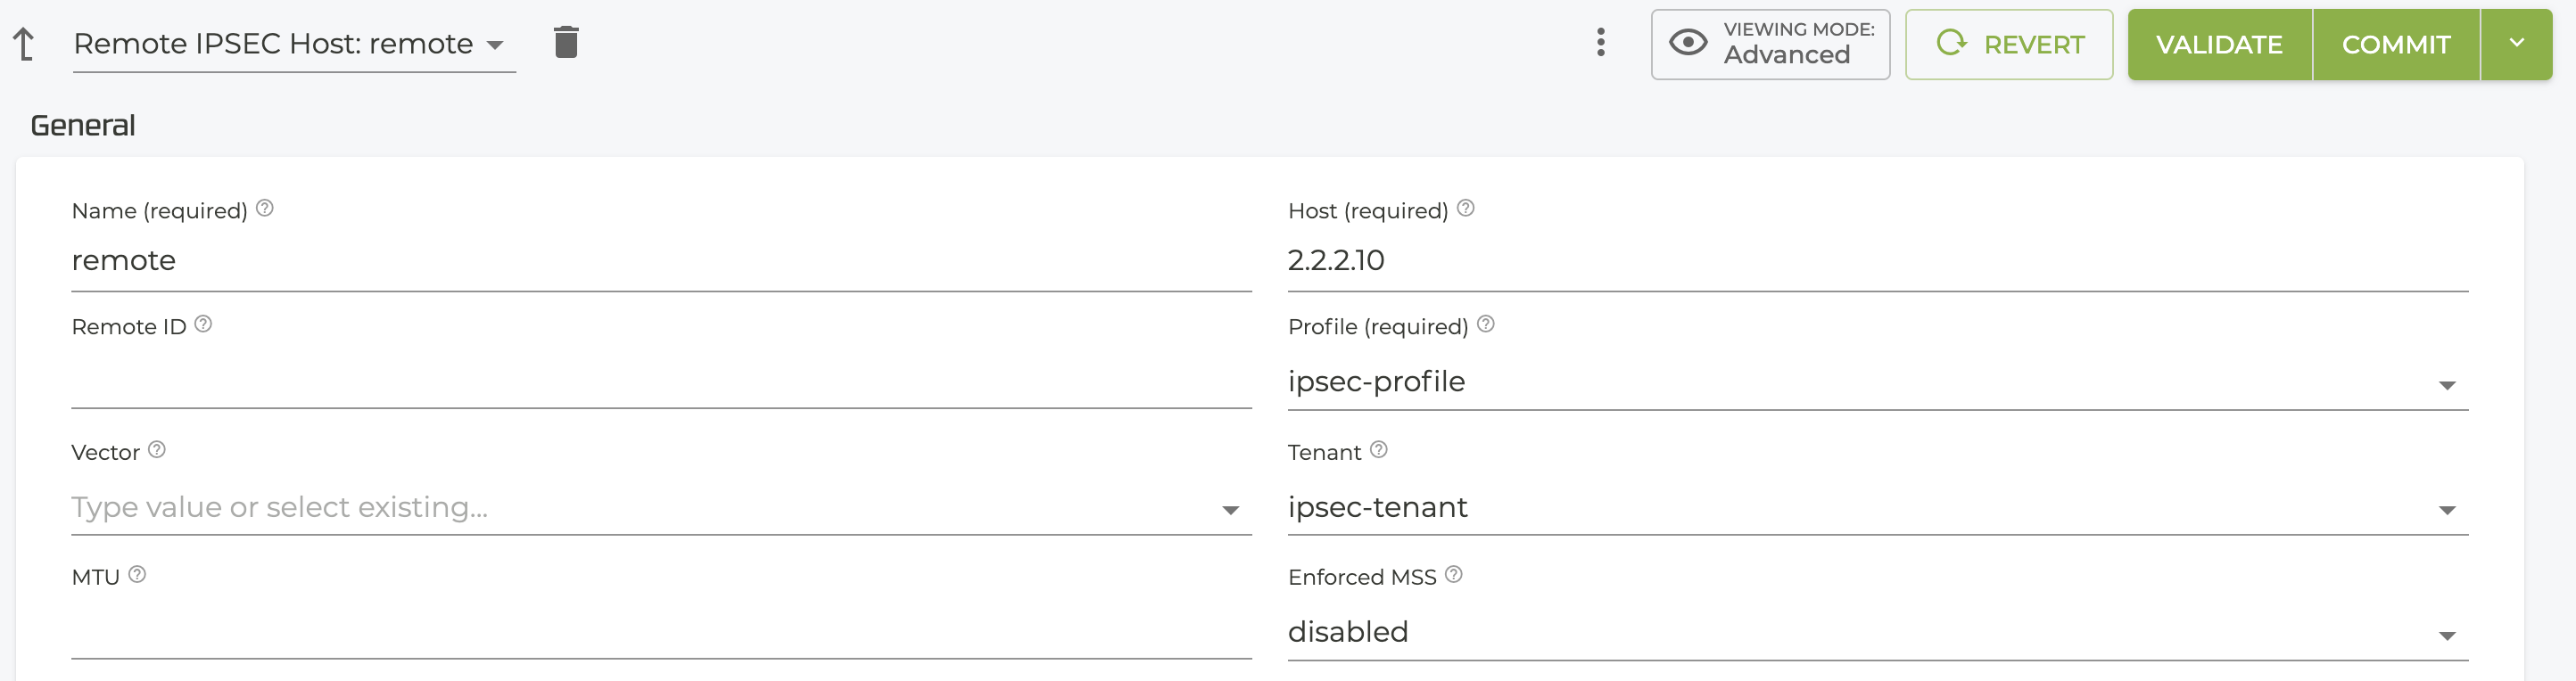Click help icon next to Host field
Image resolution: width=2576 pixels, height=681 pixels.
[x=1465, y=209]
